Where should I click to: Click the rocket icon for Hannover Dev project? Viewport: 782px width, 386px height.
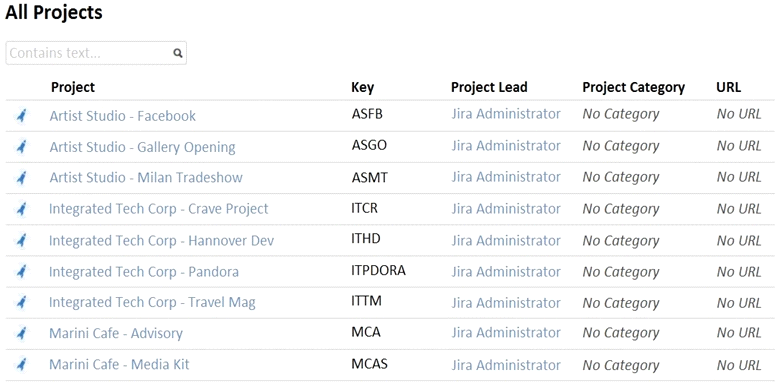click(x=21, y=241)
